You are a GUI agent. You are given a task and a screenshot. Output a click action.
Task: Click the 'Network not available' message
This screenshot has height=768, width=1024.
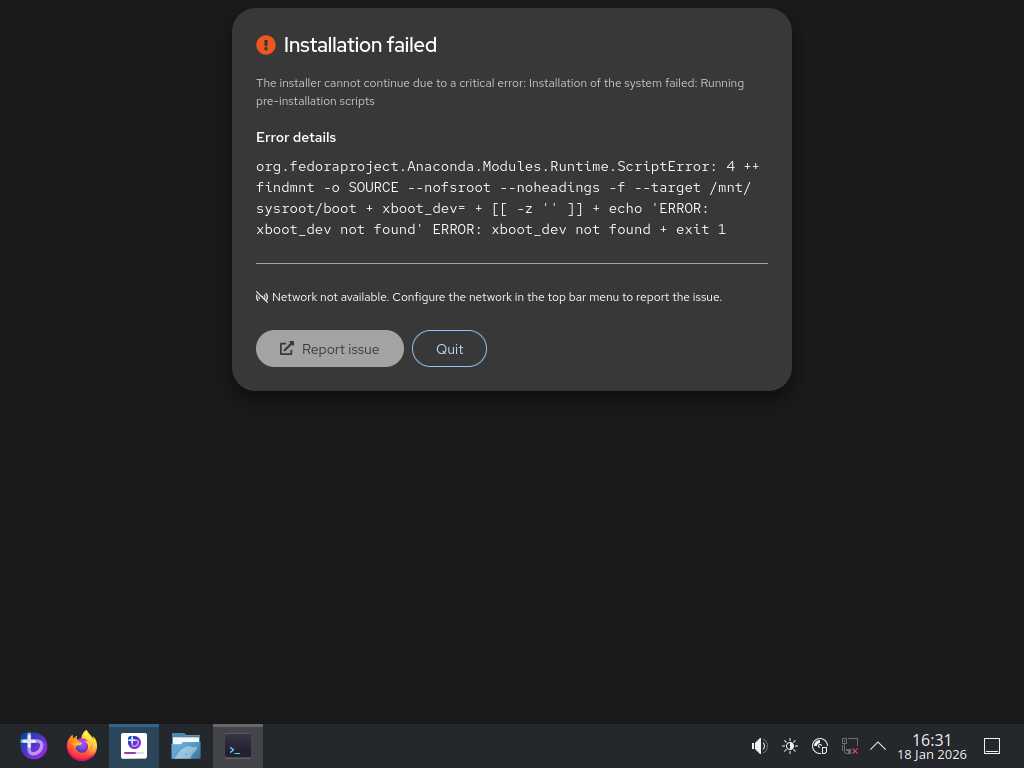pos(497,297)
